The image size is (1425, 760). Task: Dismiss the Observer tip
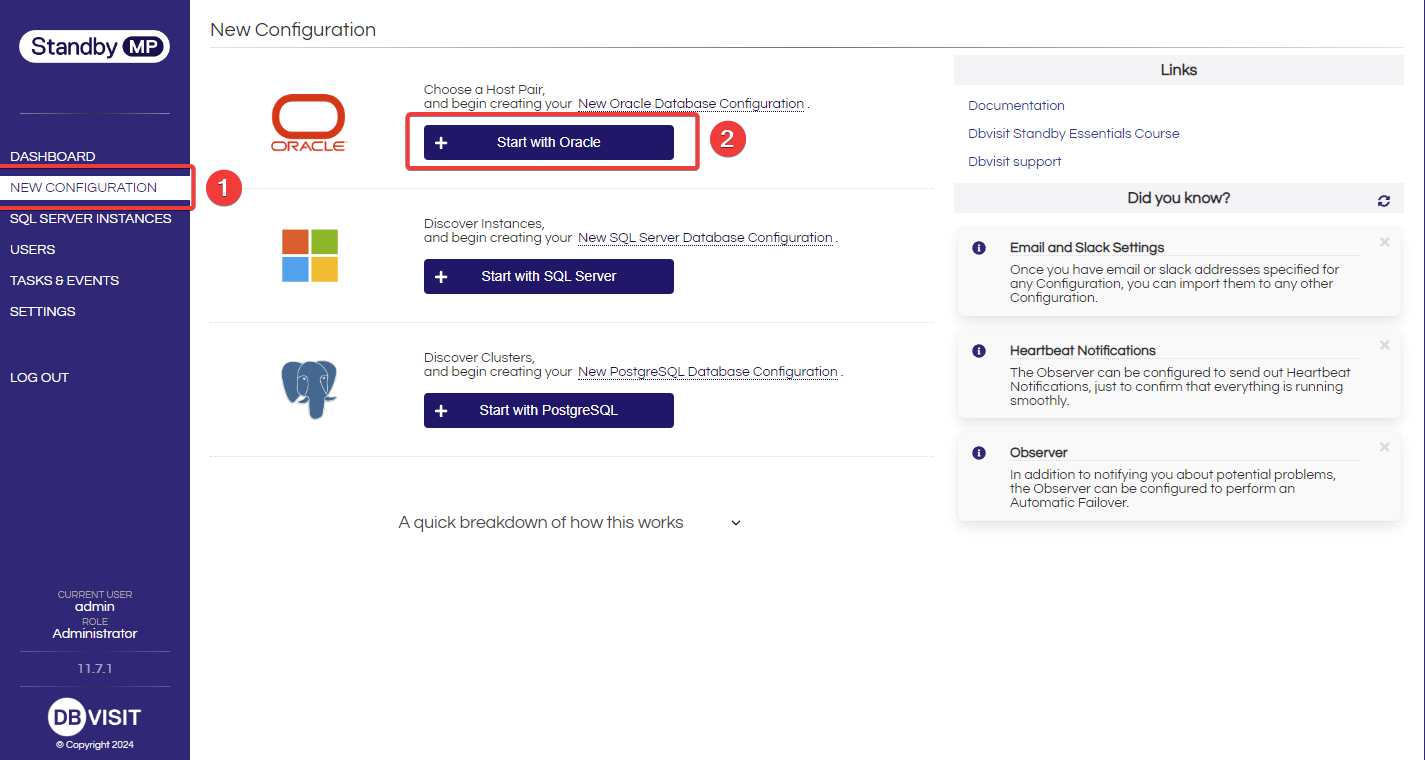click(1385, 447)
